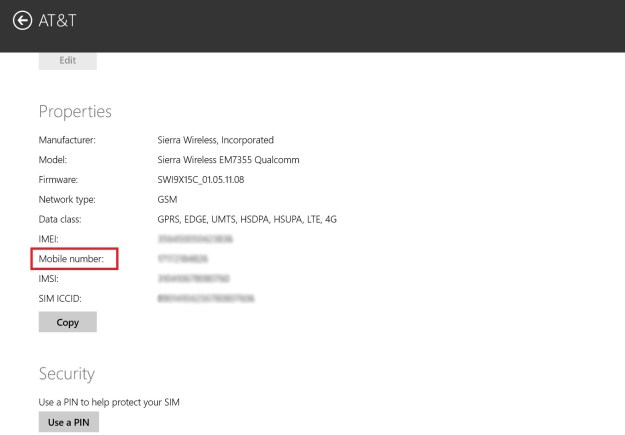Click the blurred IMEI value
Viewport: 625px width, 435px height.
coord(195,239)
